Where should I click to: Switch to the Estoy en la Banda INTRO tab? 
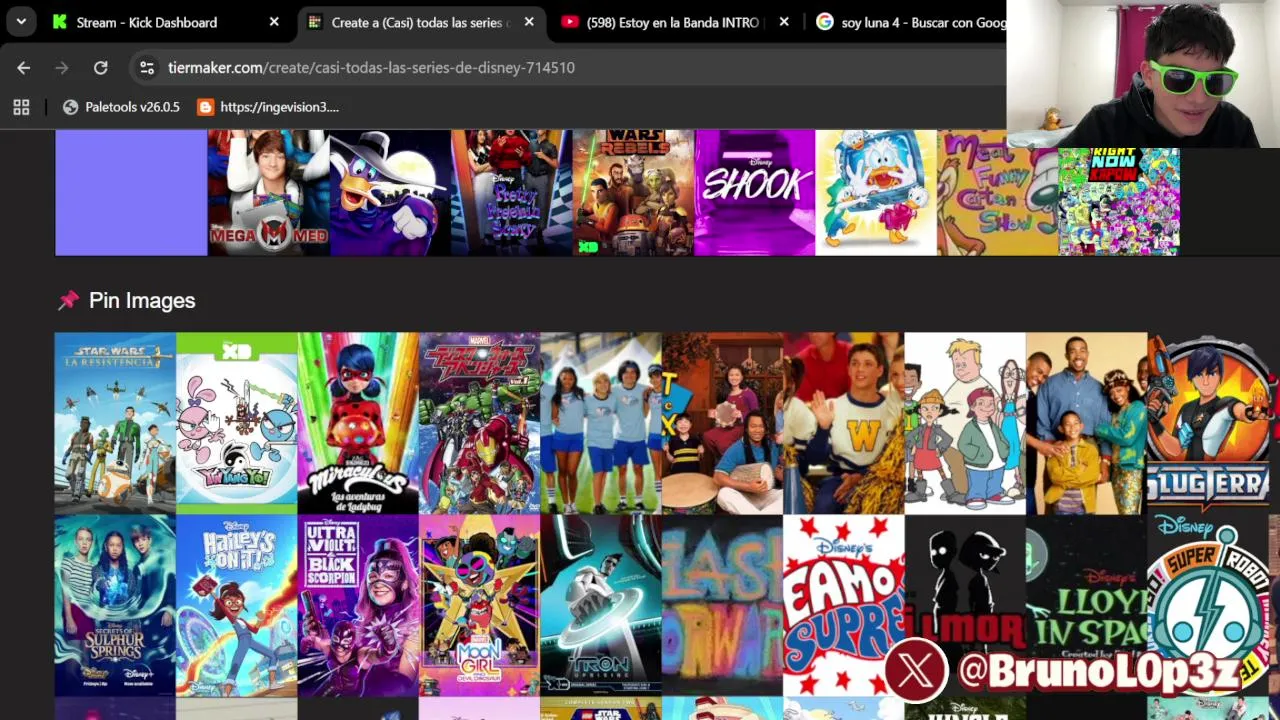coord(672,22)
